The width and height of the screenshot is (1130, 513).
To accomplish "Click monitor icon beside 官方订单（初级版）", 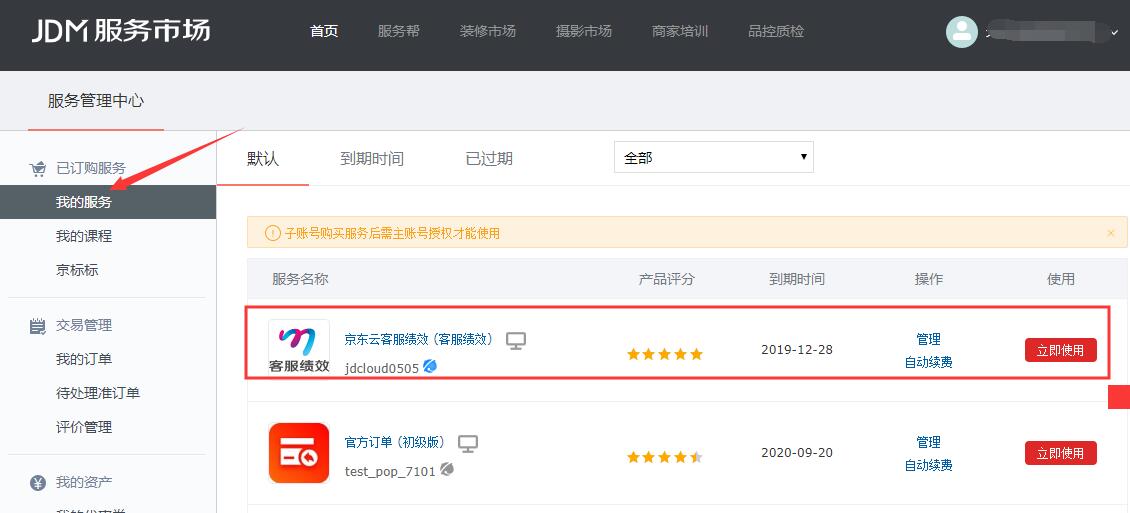I will click(x=468, y=444).
